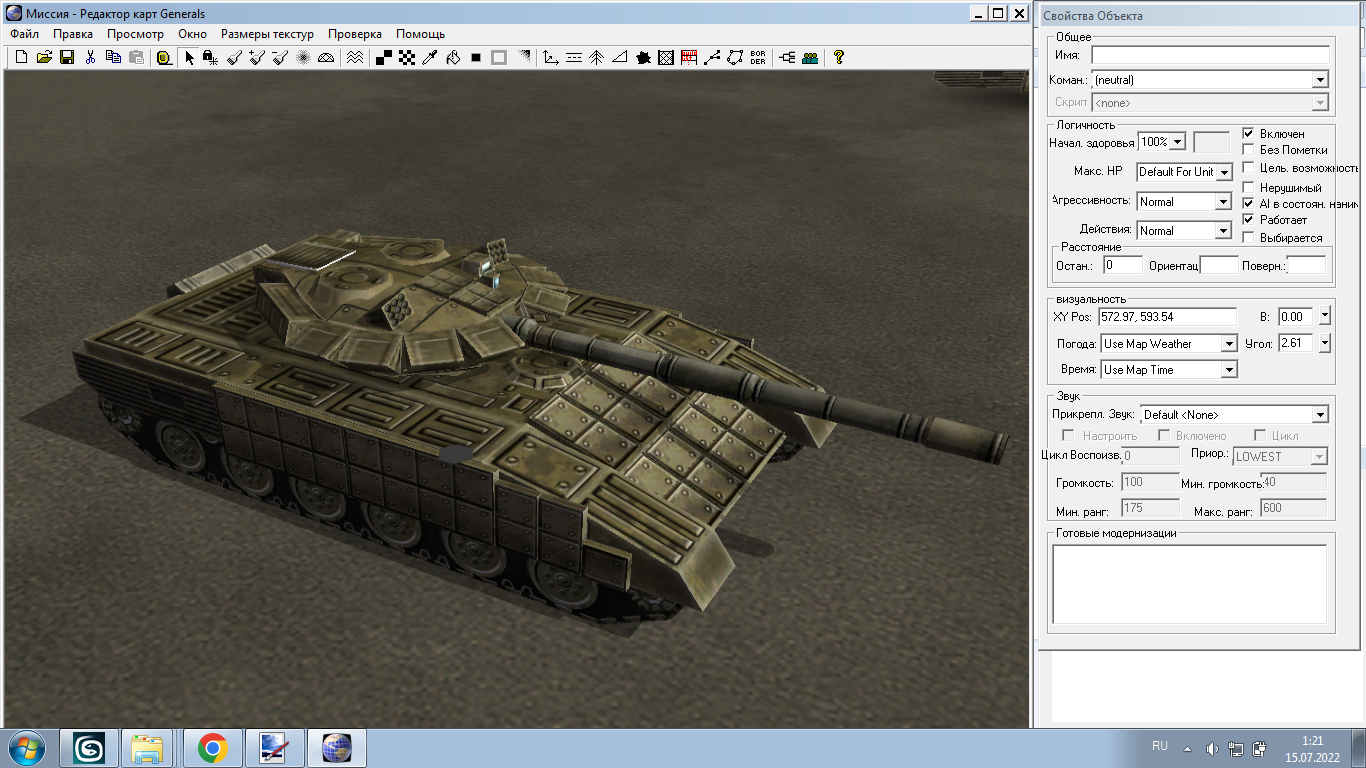Select the dotted sunburst feather tool icon

303,57
